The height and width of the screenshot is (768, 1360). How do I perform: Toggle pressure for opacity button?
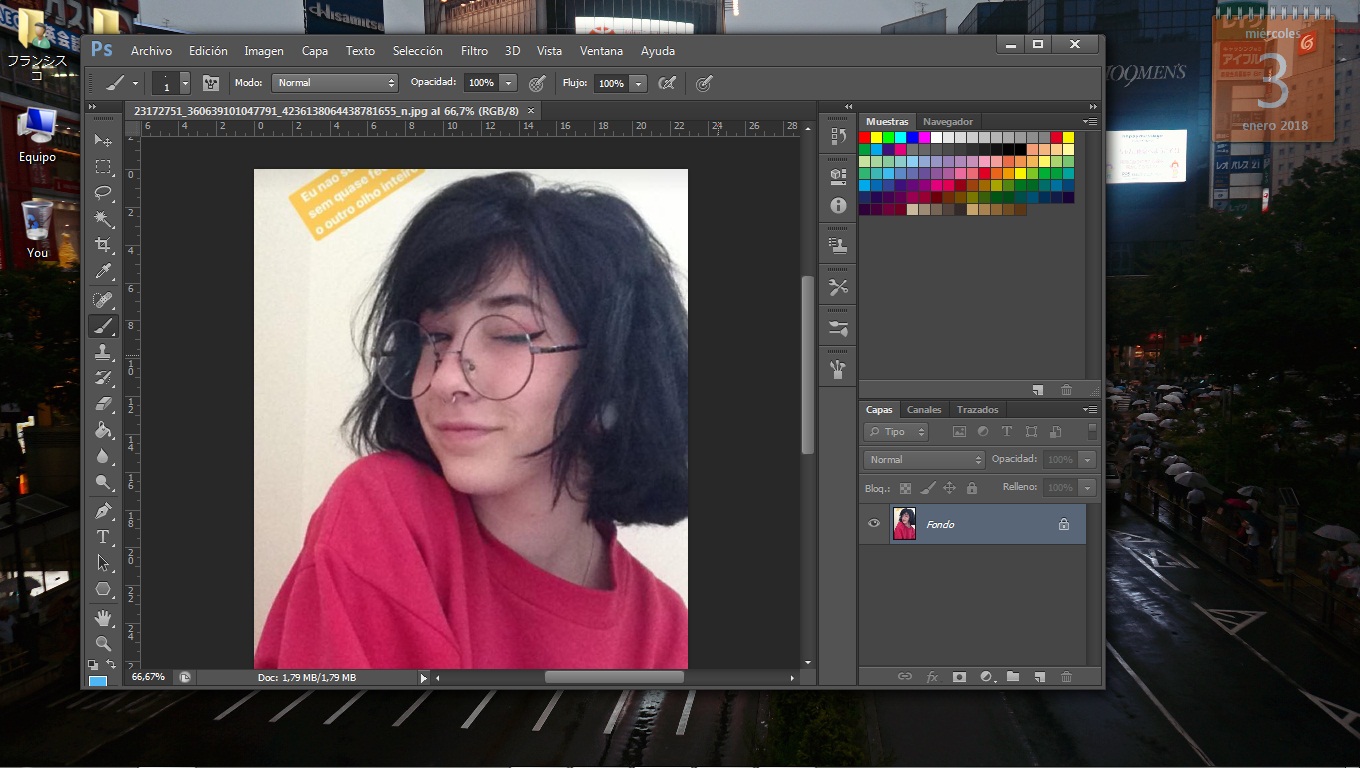pos(537,83)
